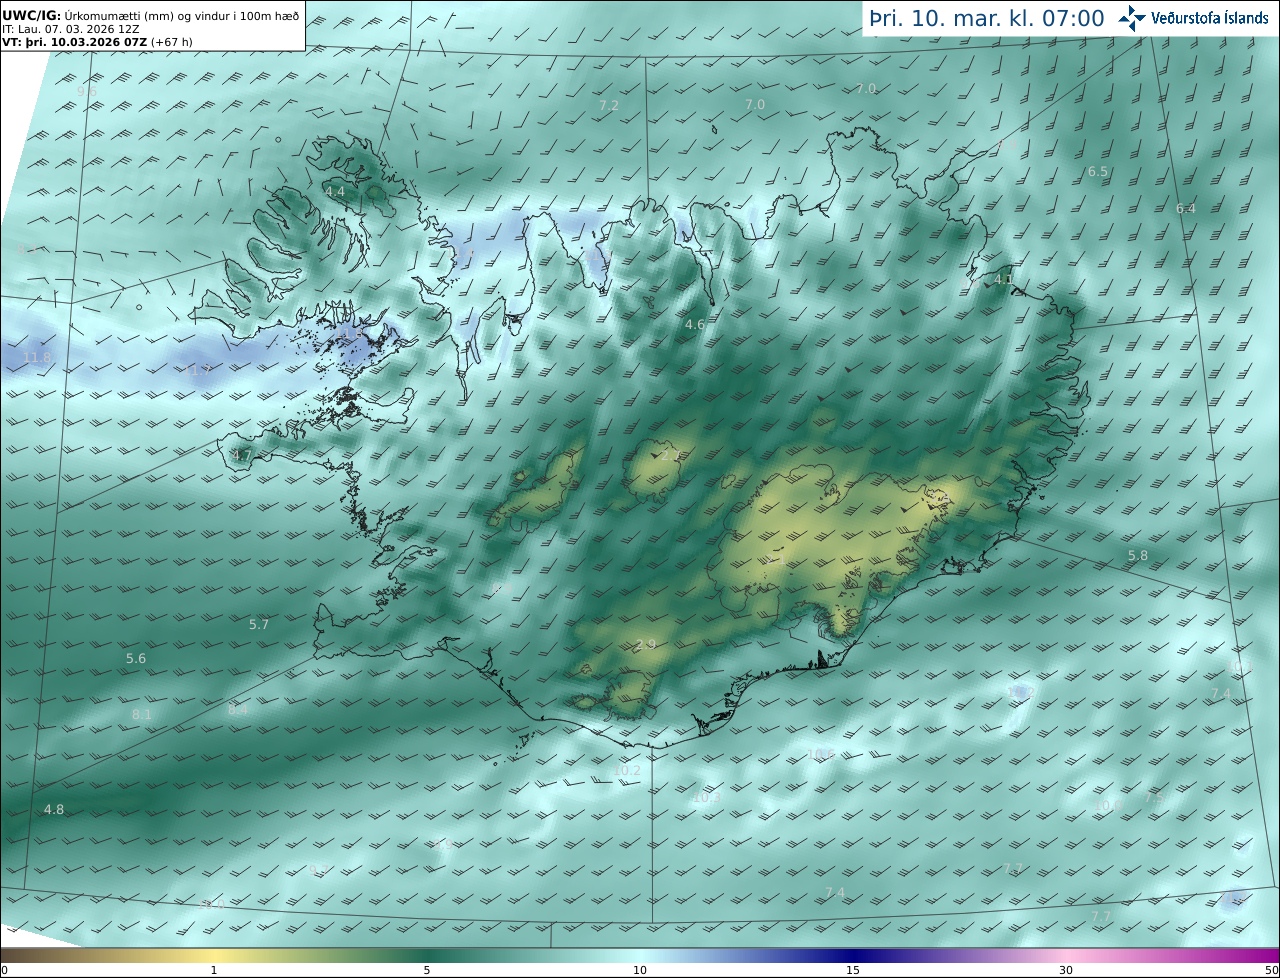
Task: Click the 50 tick label on the scale
Action: click(x=1272, y=970)
